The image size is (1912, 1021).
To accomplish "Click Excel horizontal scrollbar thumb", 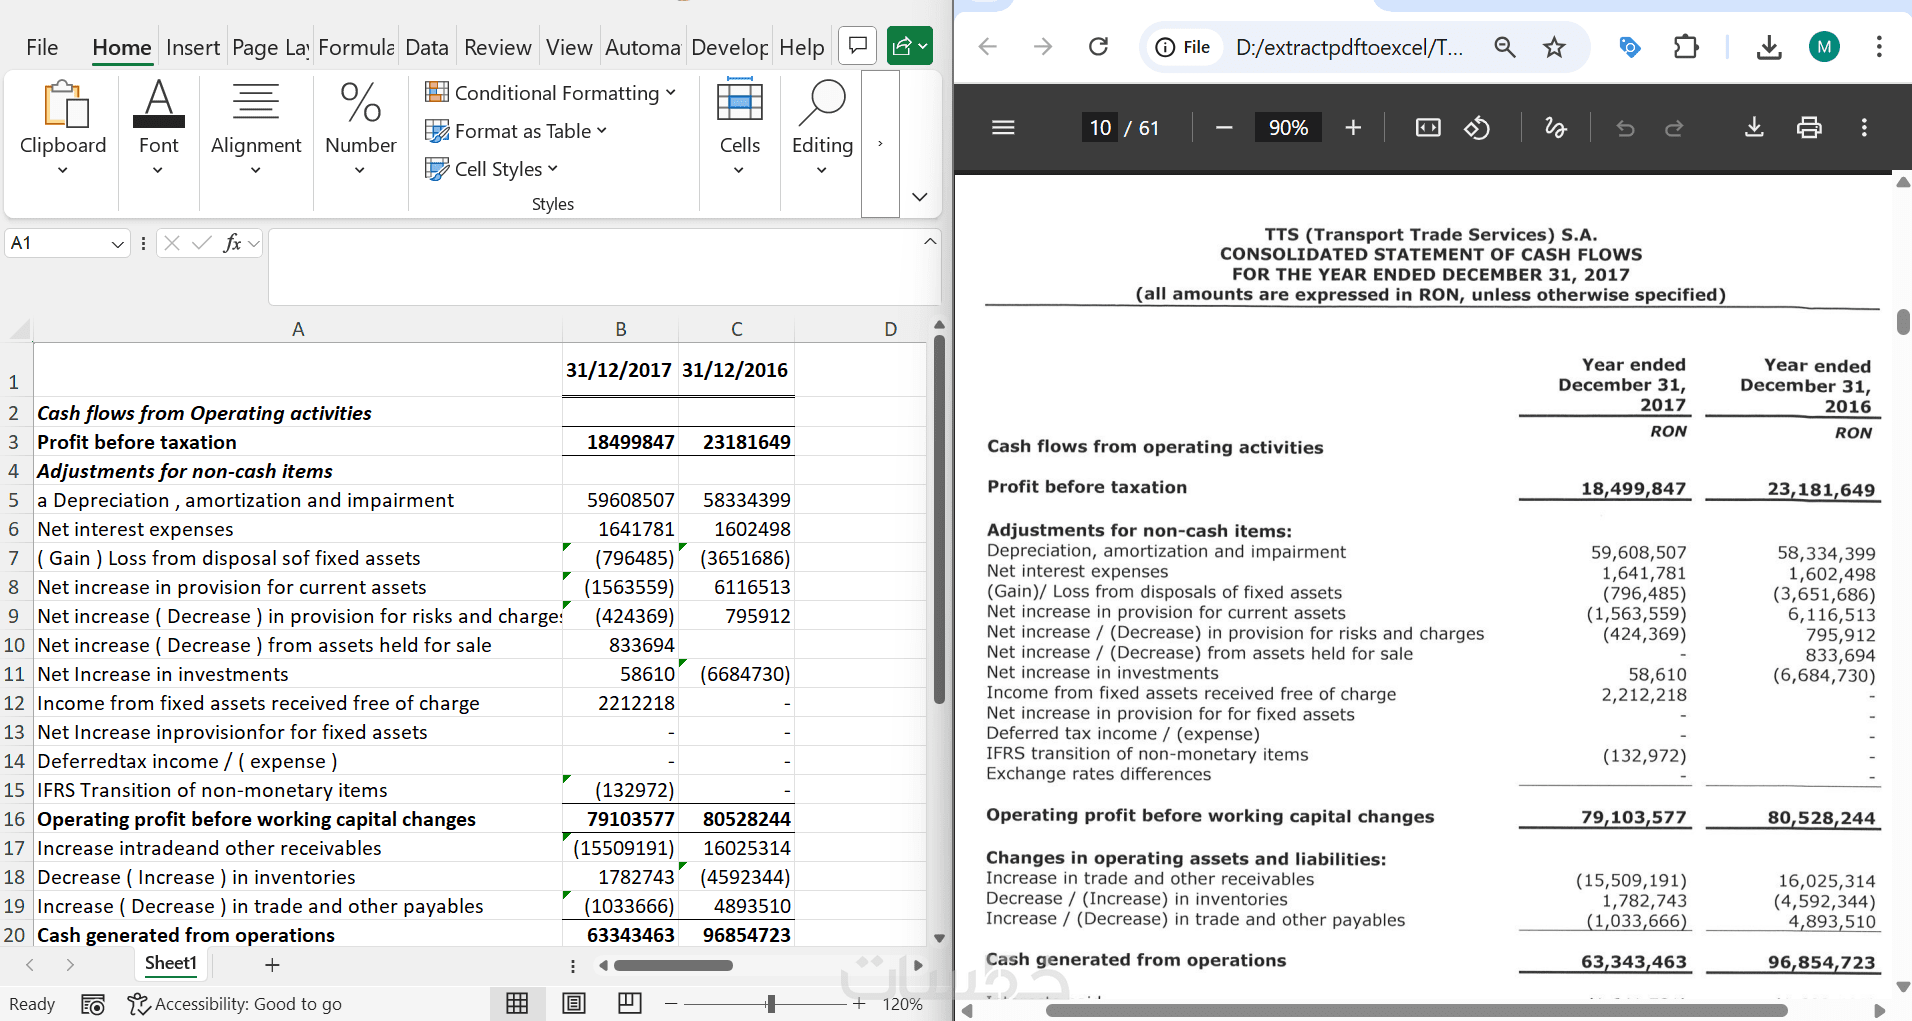I will [673, 966].
